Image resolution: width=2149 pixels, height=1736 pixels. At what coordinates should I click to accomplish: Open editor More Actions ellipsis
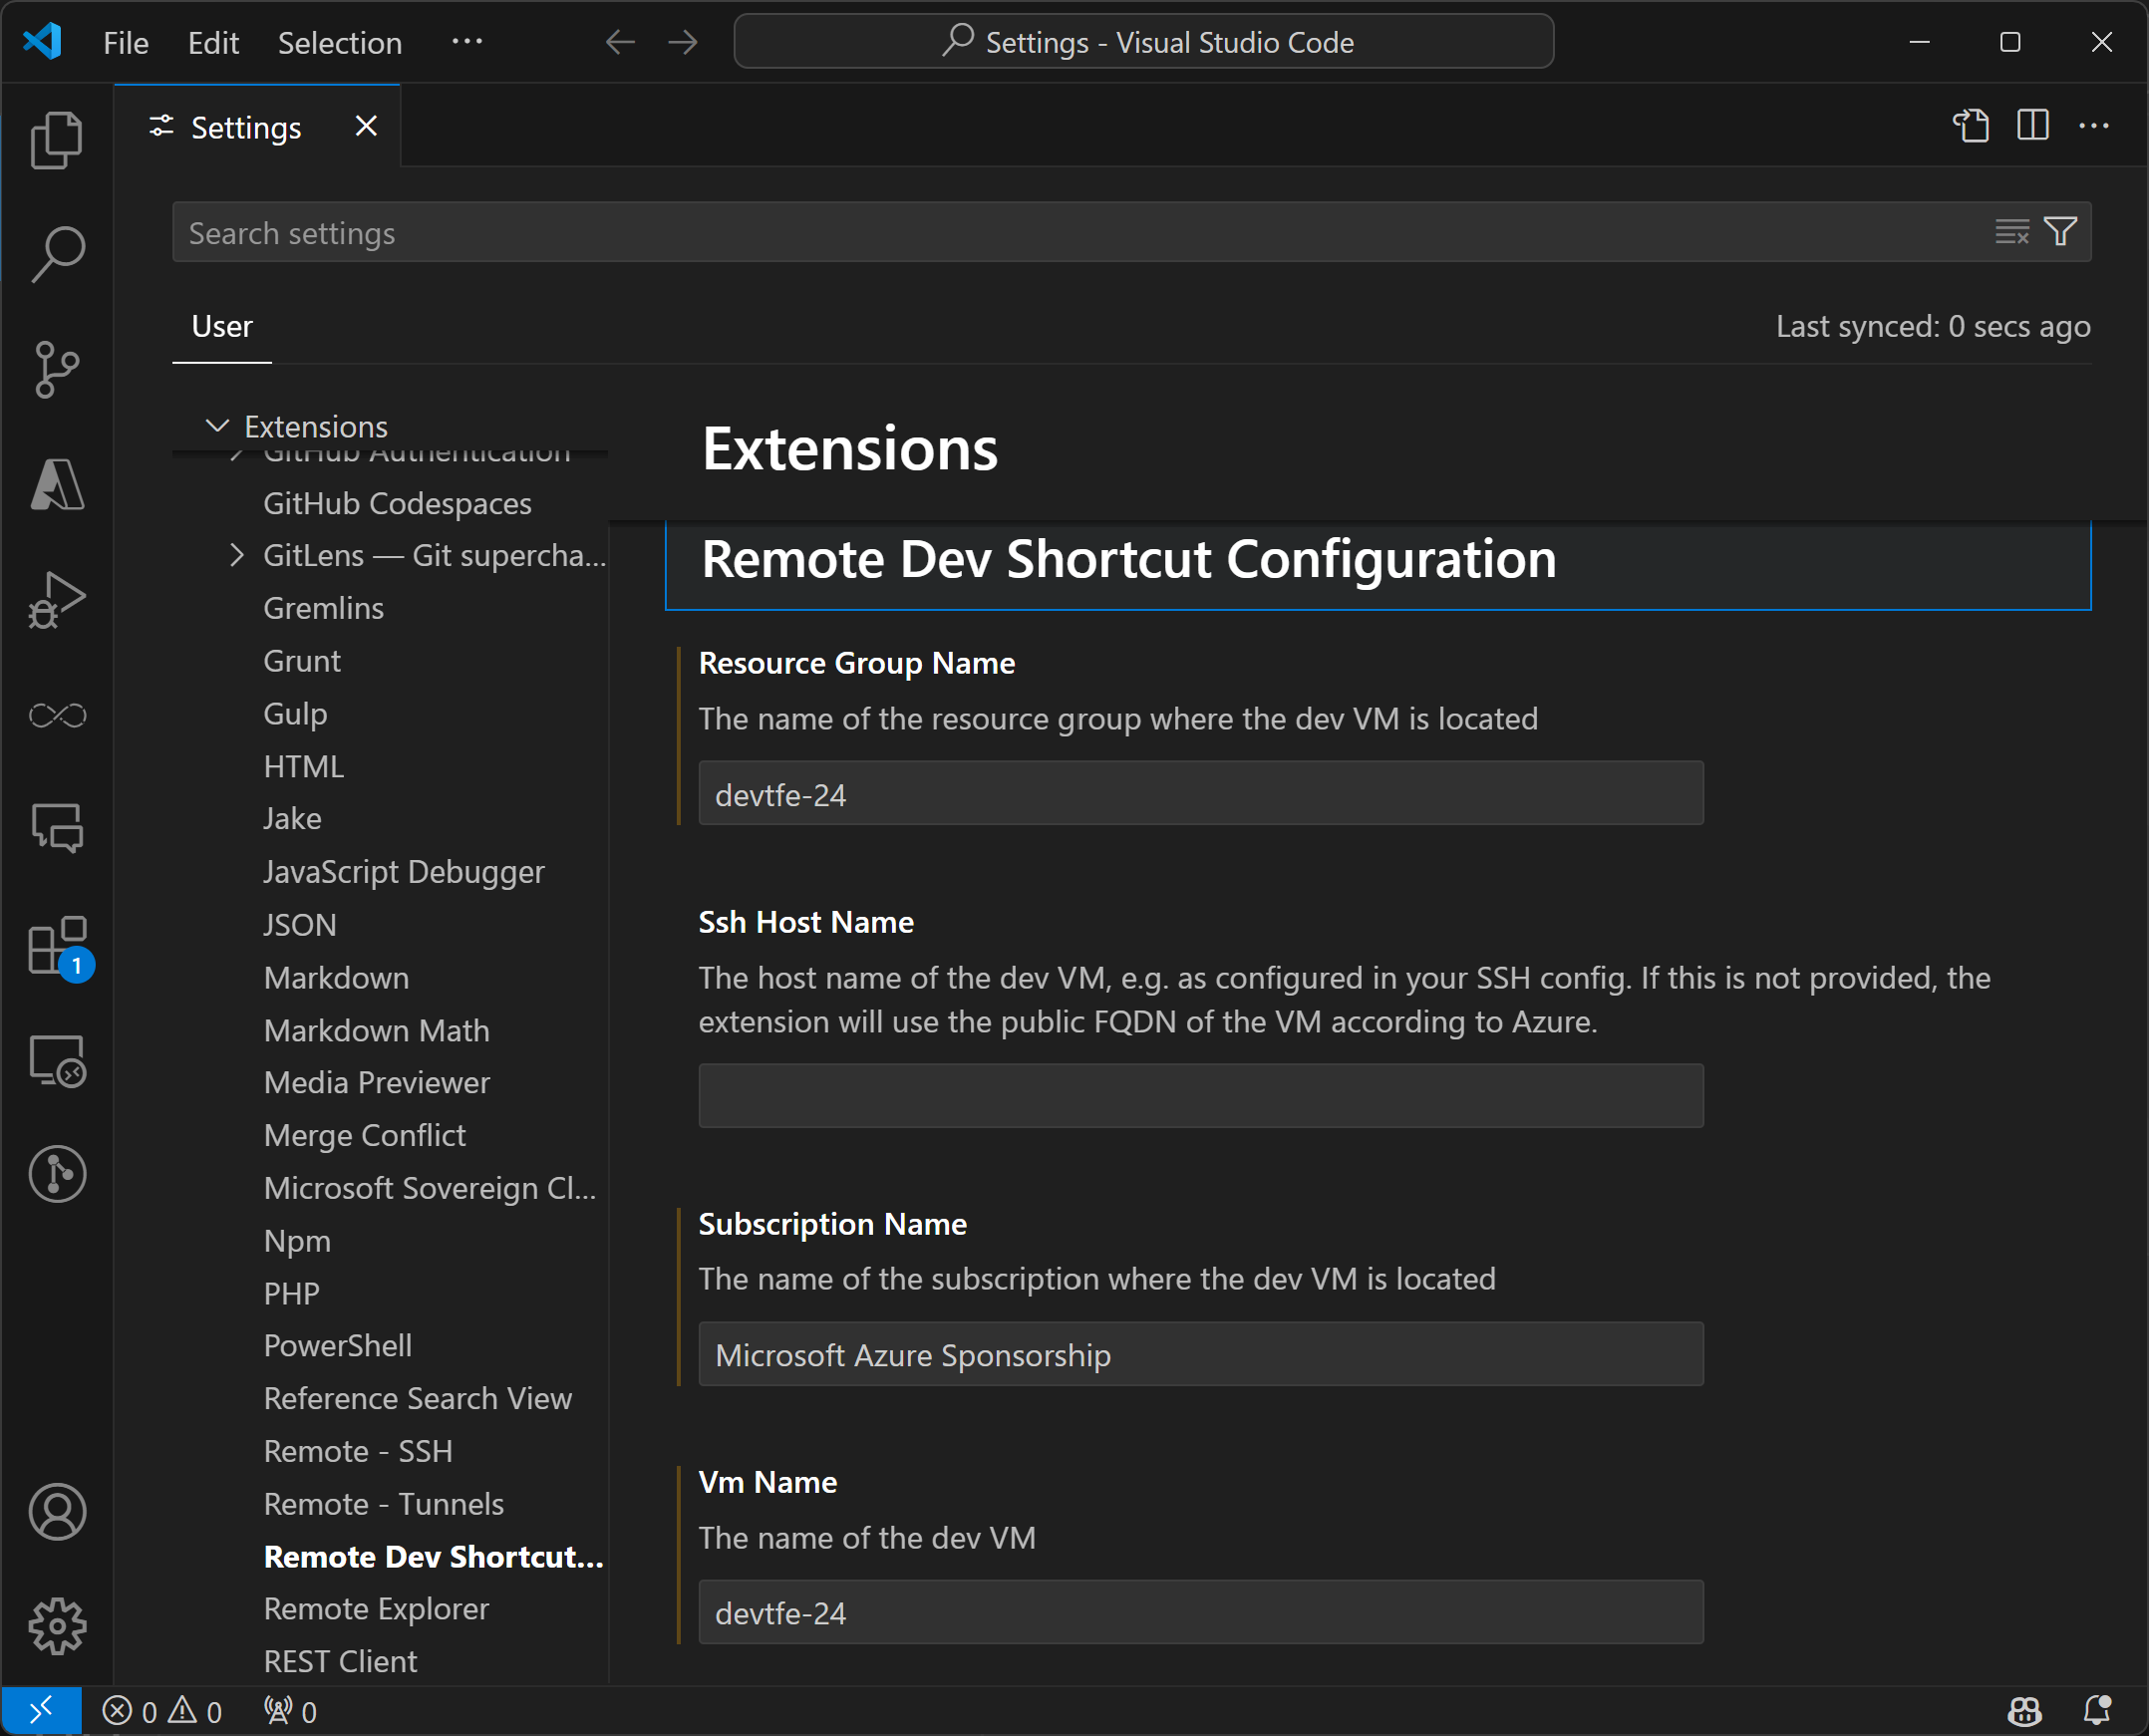[2094, 126]
